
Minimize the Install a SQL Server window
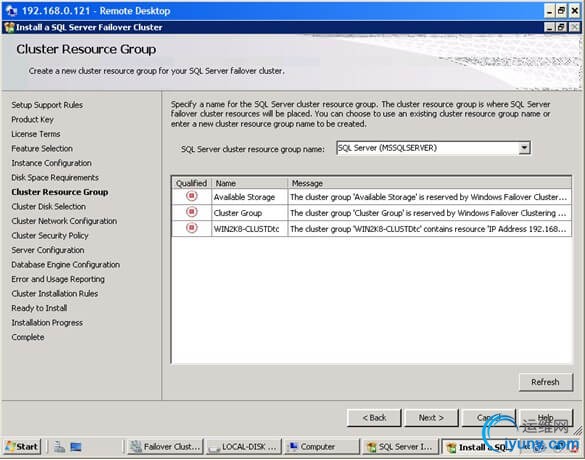(x=549, y=27)
